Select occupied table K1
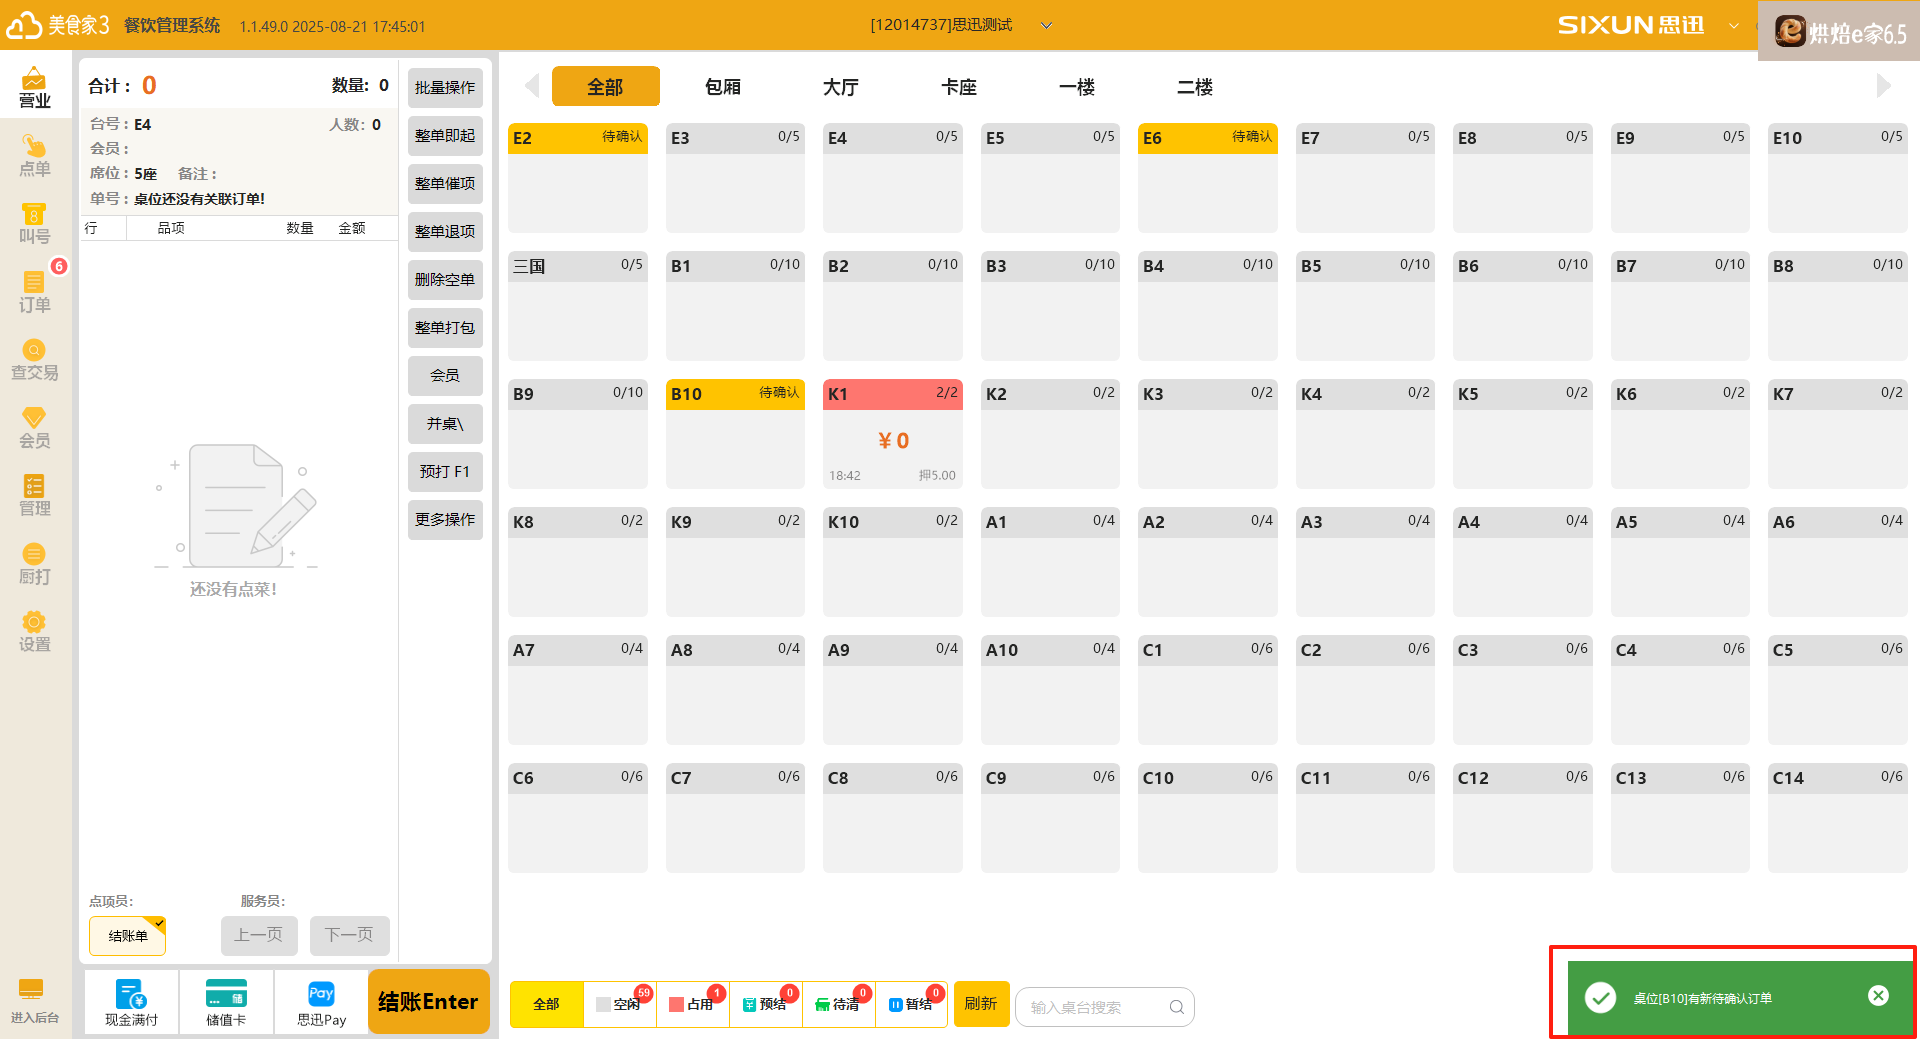 (x=893, y=434)
